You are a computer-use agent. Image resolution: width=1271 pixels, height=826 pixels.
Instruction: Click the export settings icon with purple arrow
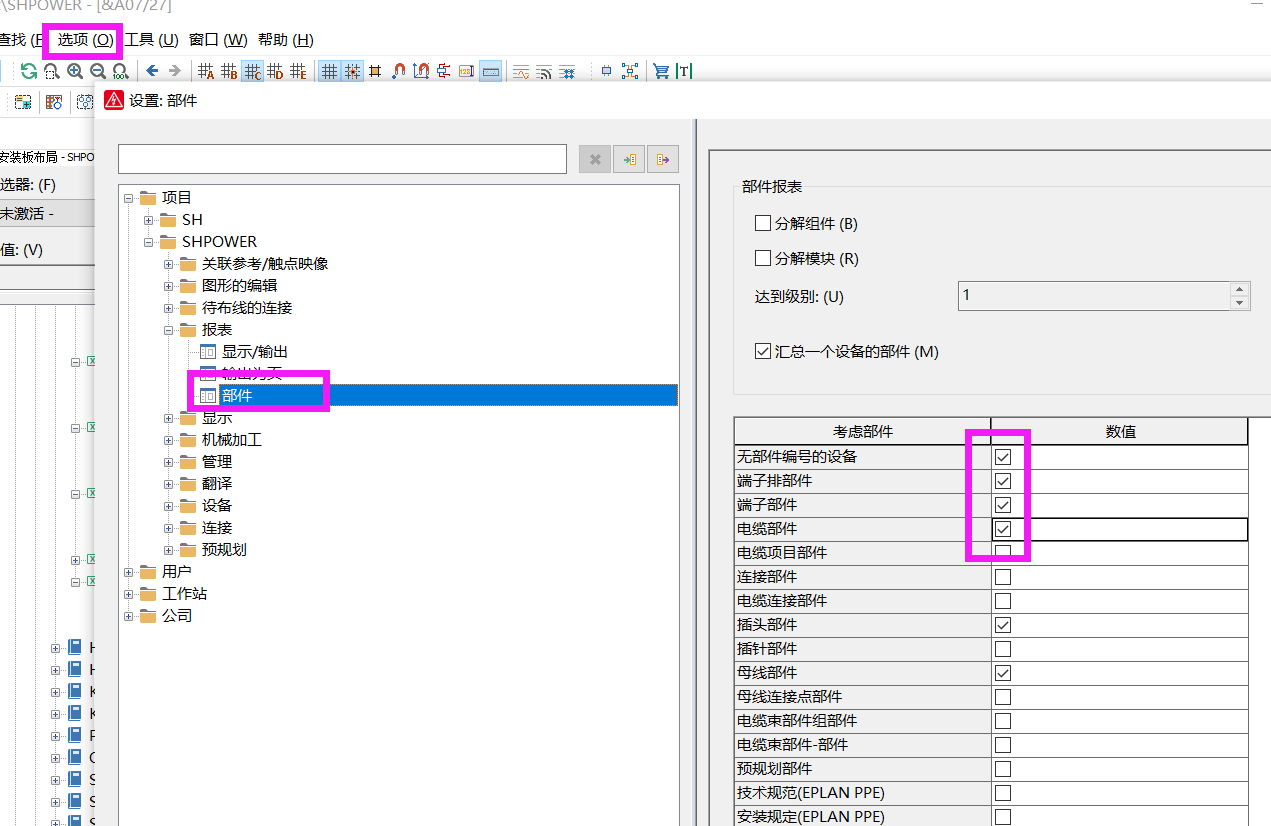click(662, 158)
